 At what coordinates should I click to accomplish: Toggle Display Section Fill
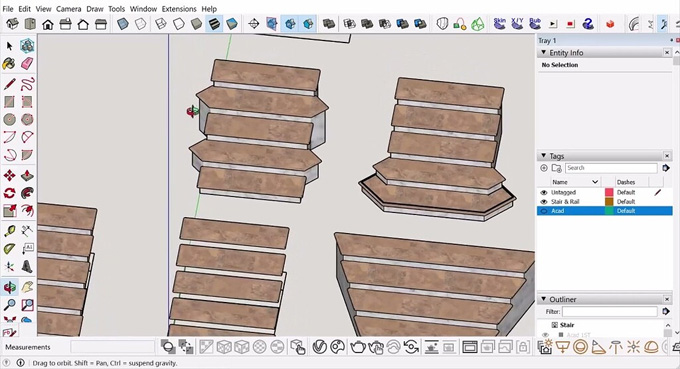[x=308, y=24]
